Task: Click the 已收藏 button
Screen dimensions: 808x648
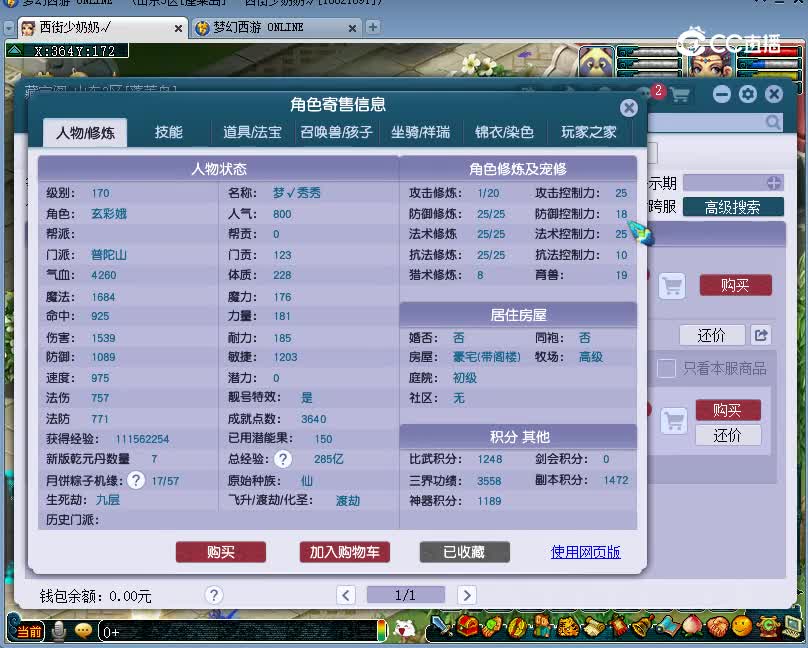Action: point(465,552)
